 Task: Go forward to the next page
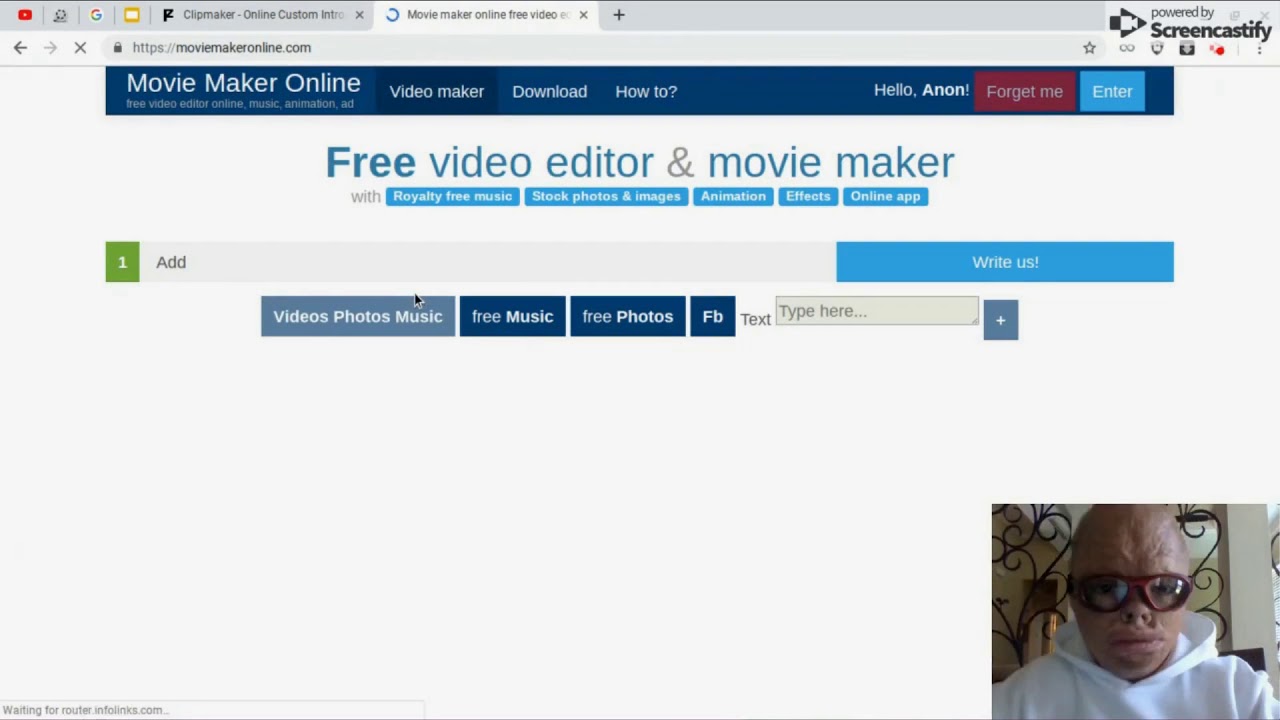pos(50,47)
